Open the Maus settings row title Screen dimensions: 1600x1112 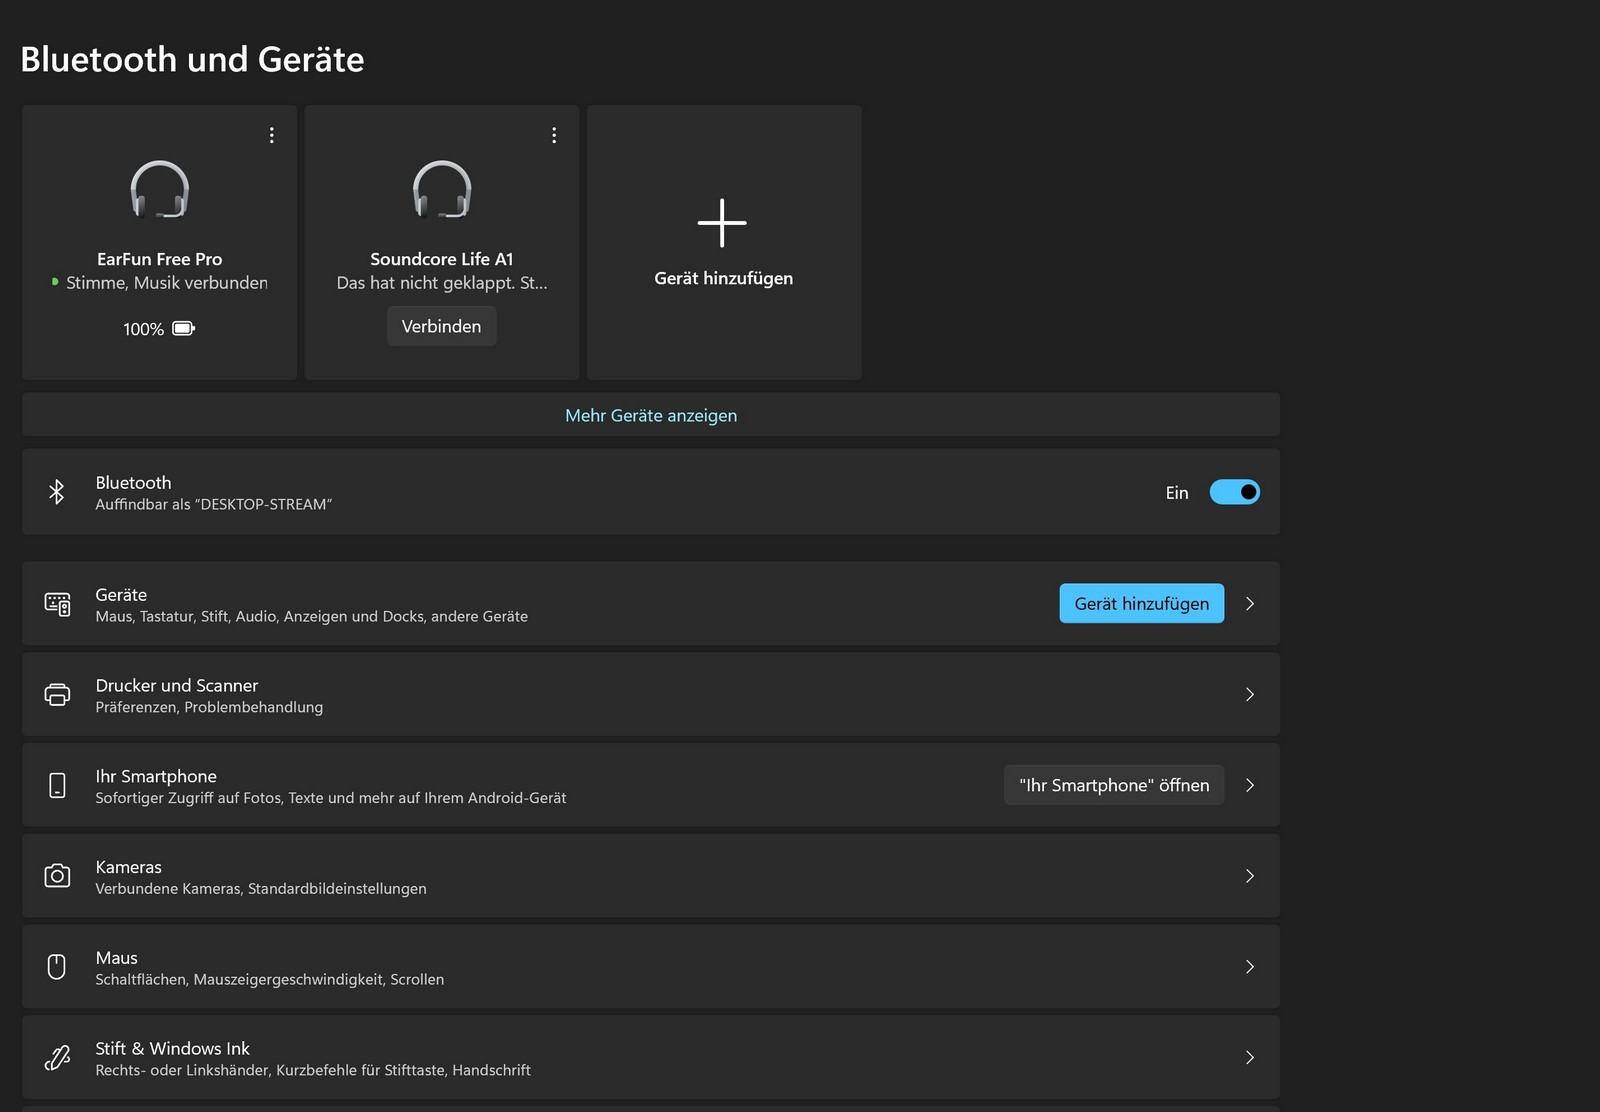coord(116,958)
